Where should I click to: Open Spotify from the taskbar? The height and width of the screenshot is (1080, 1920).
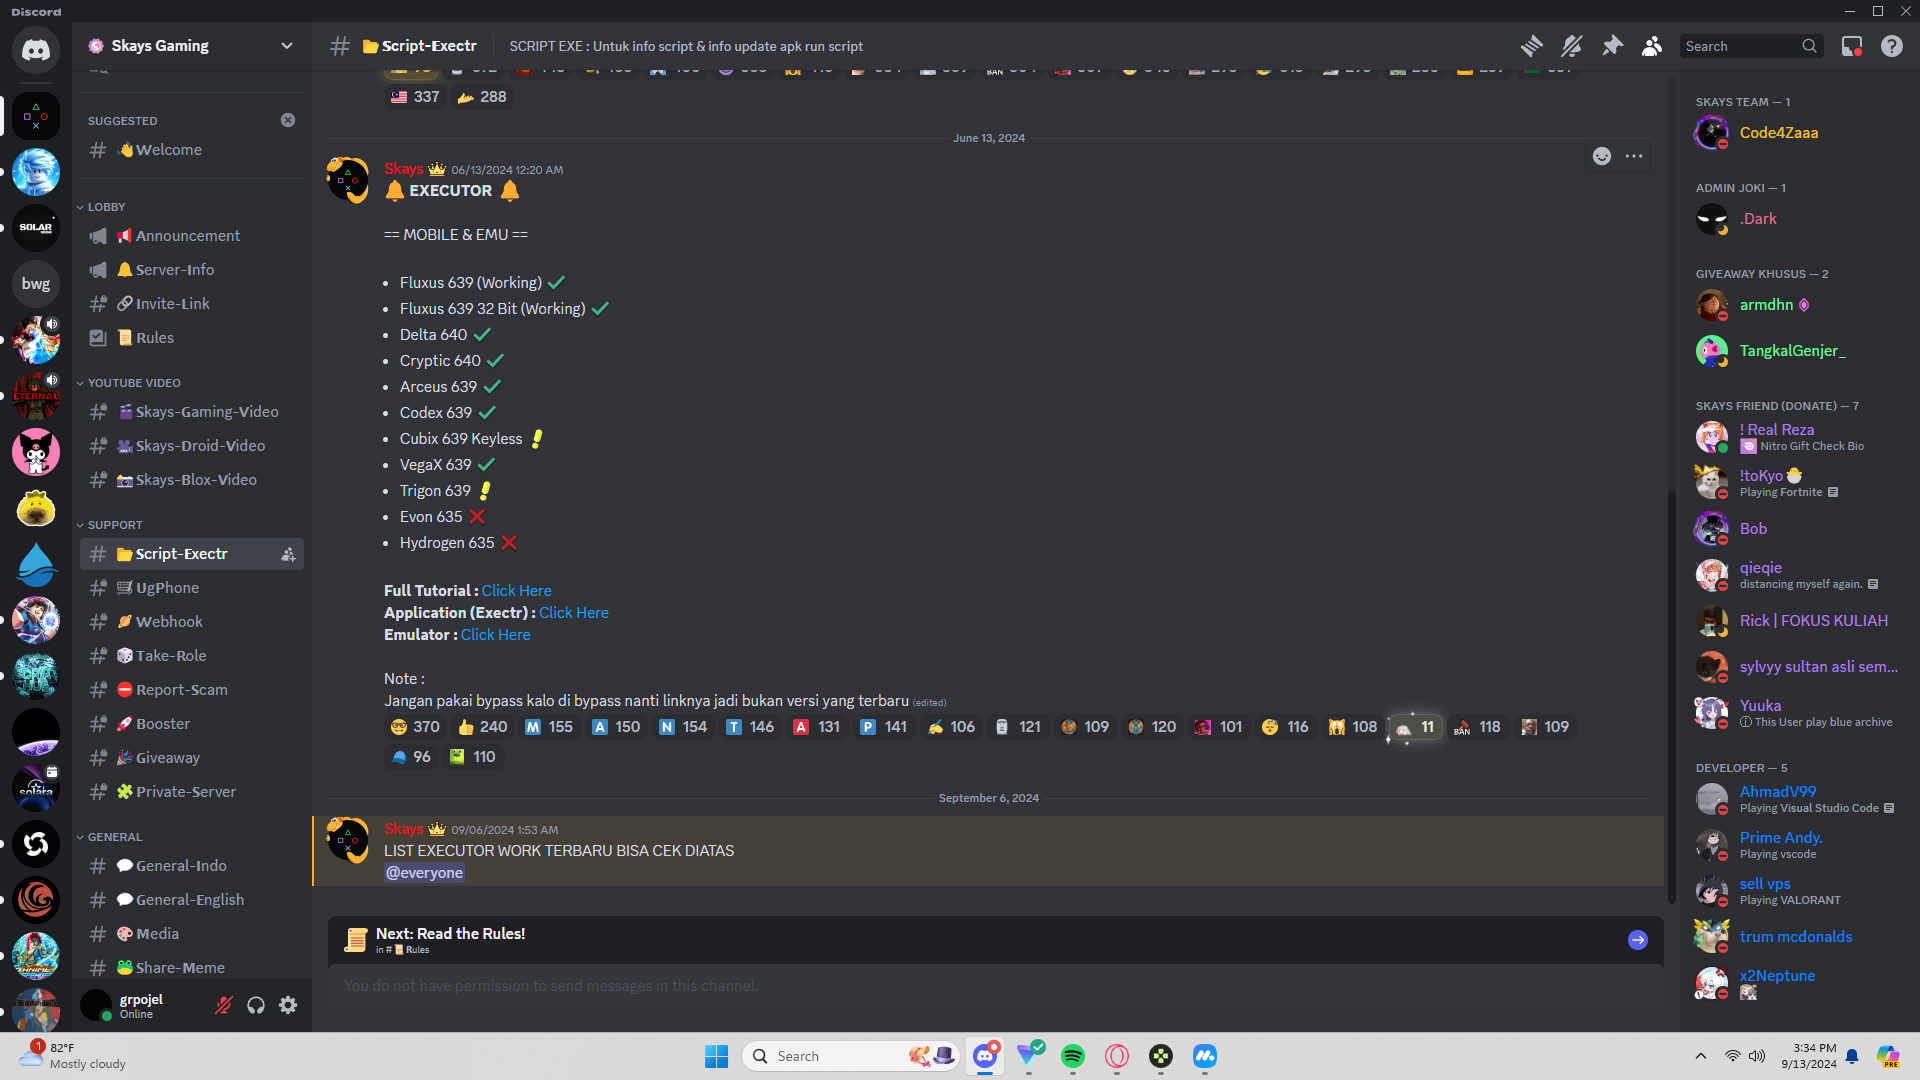tap(1073, 1056)
